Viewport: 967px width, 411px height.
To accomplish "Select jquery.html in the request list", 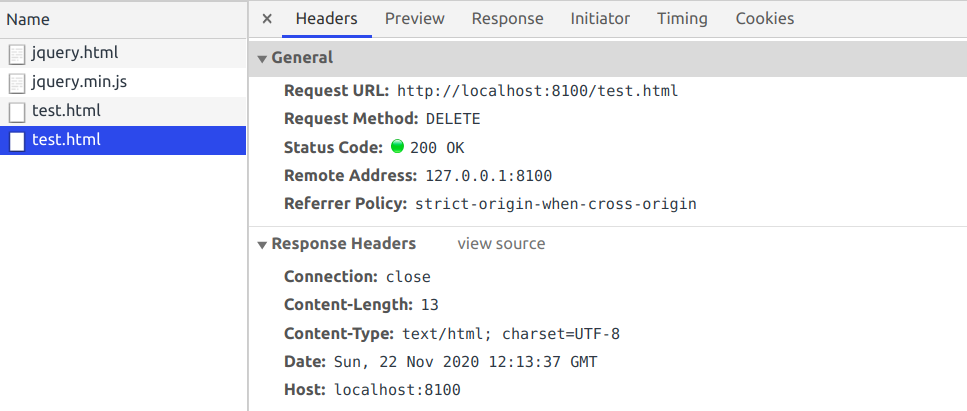I will (75, 54).
